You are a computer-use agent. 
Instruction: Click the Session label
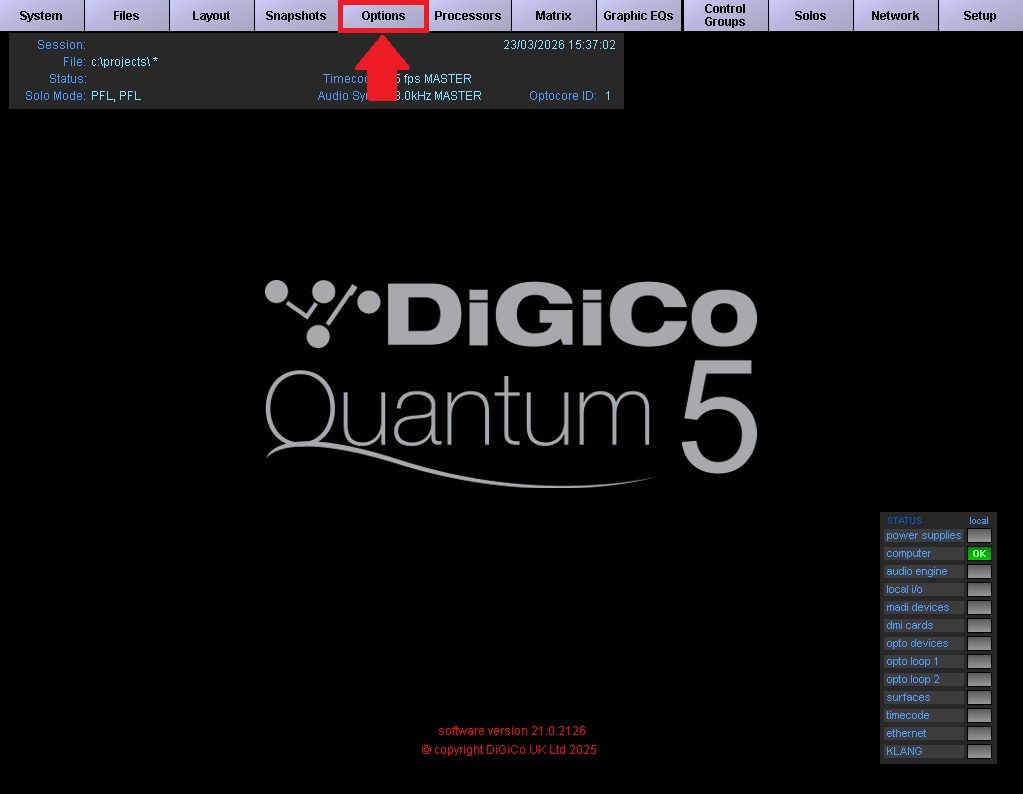click(x=61, y=45)
